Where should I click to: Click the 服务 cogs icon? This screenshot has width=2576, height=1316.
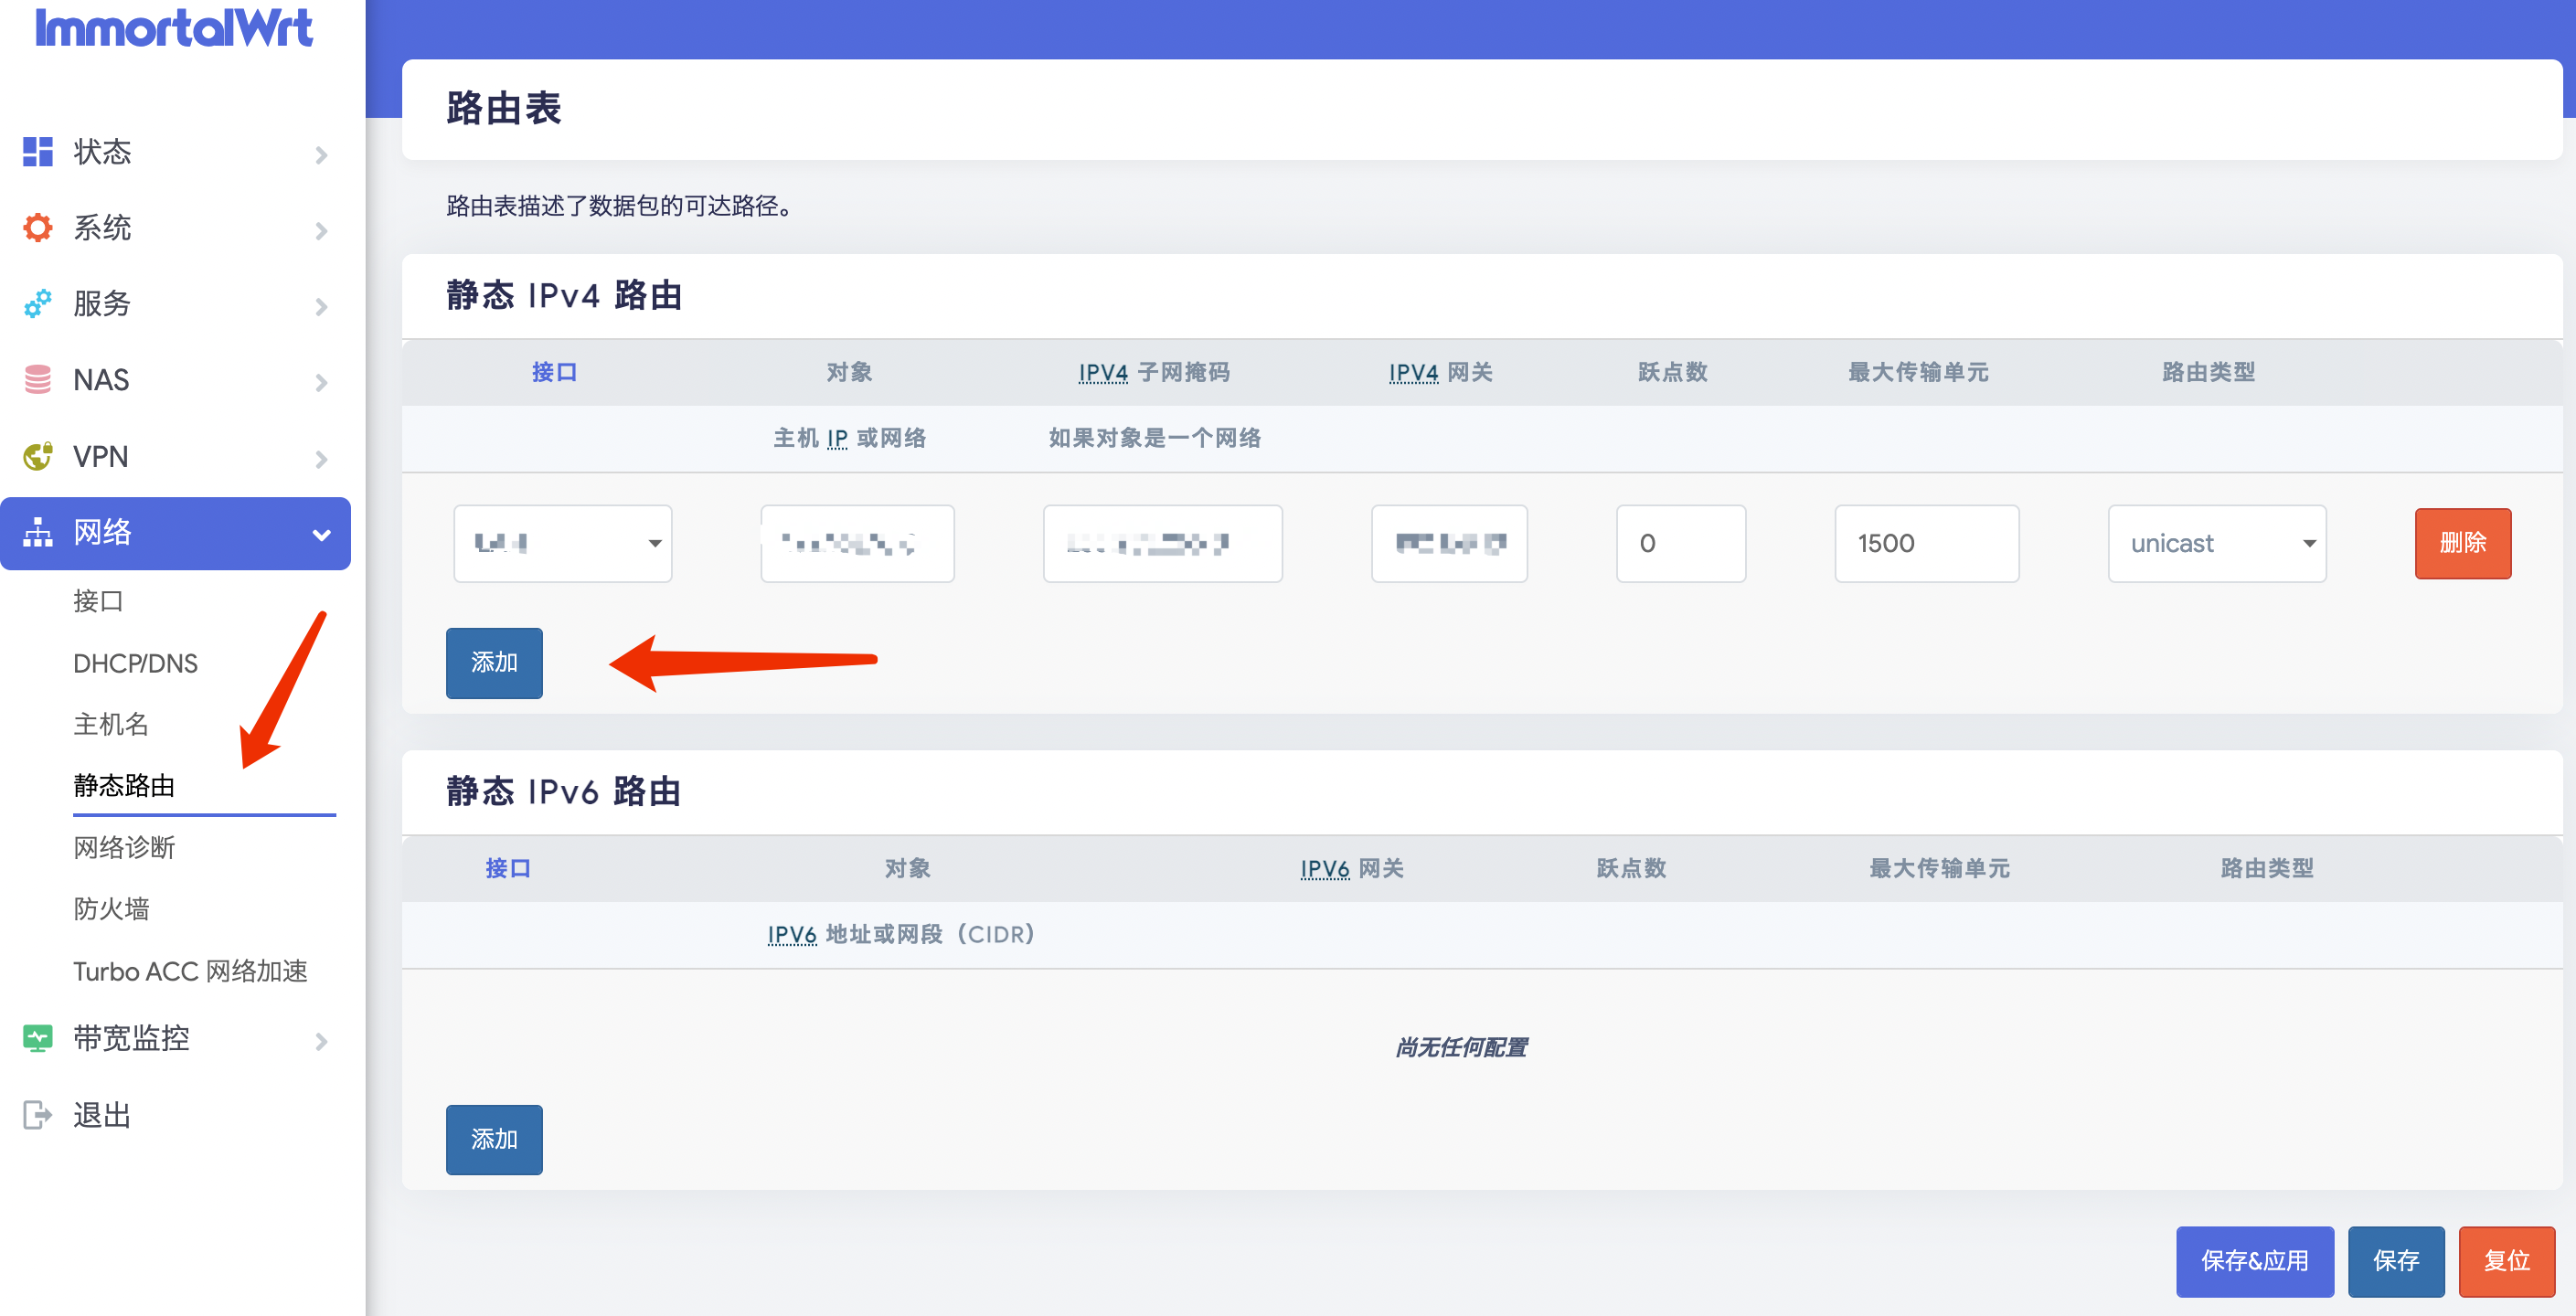click(38, 304)
